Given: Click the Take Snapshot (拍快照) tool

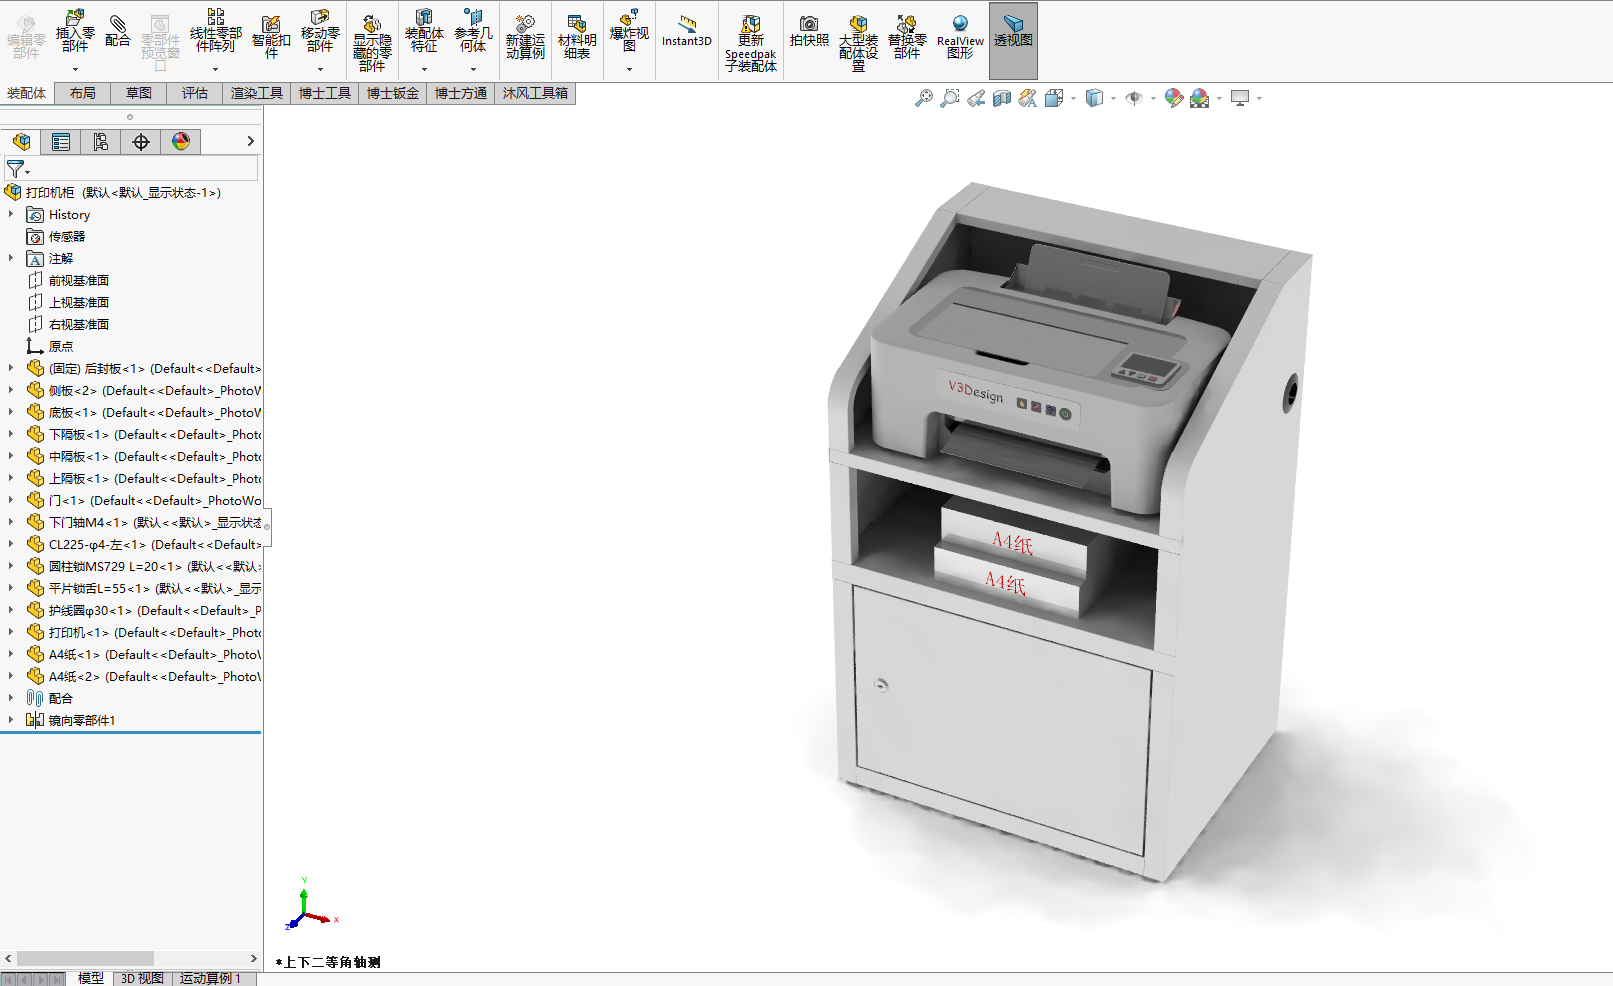Looking at the screenshot, I should pyautogui.click(x=809, y=31).
